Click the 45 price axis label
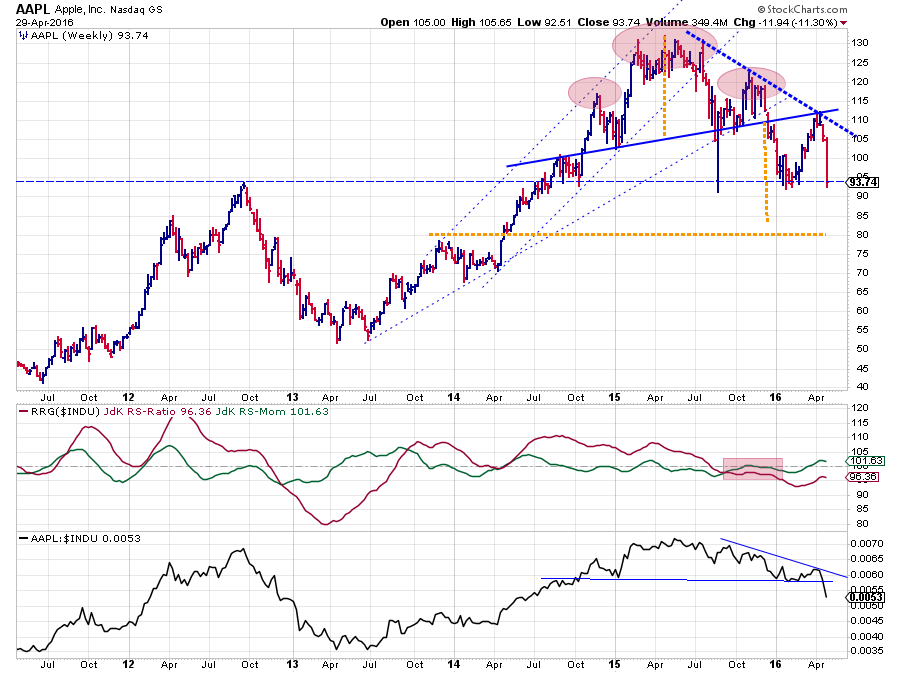Screen dimensions: 900x673 (x=862, y=368)
